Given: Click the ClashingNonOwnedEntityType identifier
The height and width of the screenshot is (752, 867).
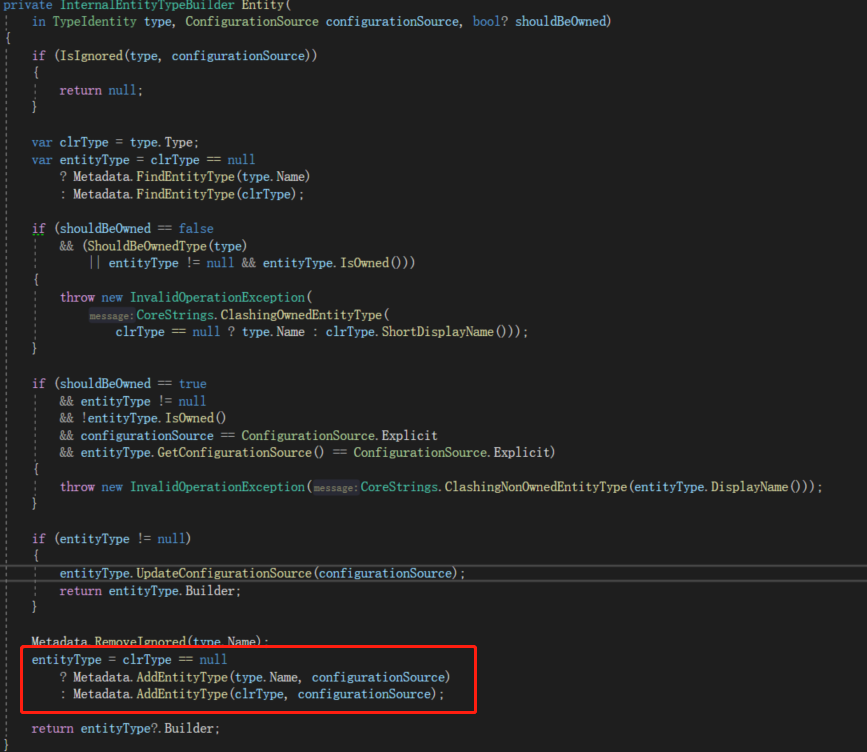Looking at the screenshot, I should 536,487.
